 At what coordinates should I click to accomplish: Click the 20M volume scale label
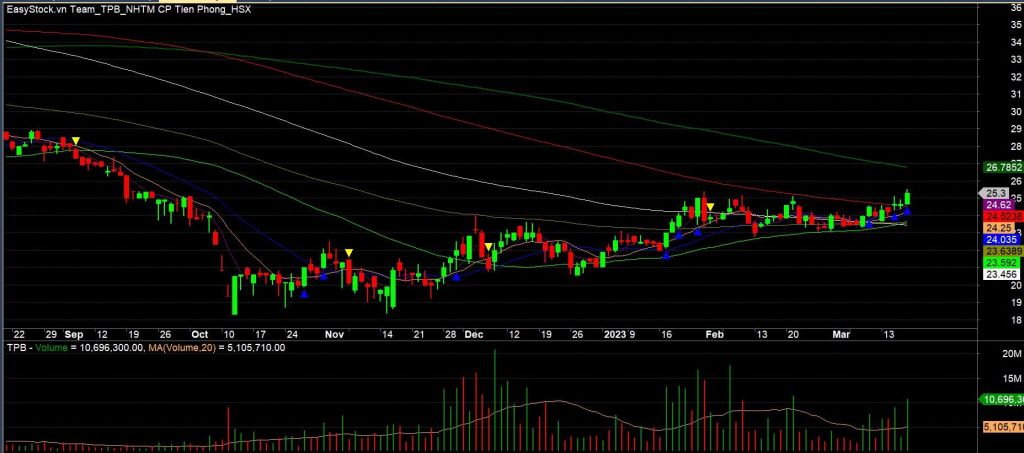(1011, 354)
